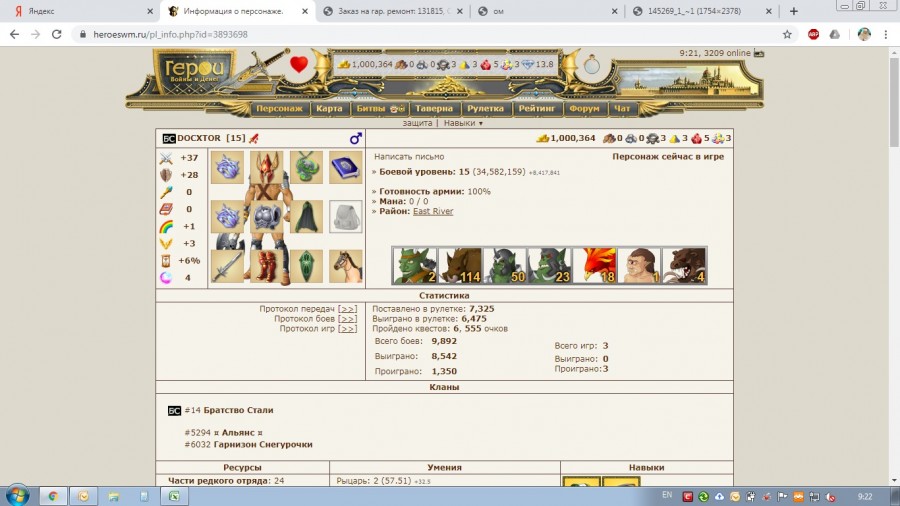The height and width of the screenshot is (506, 900).
Task: Select the steel sword weapon slot
Action: tap(227, 266)
